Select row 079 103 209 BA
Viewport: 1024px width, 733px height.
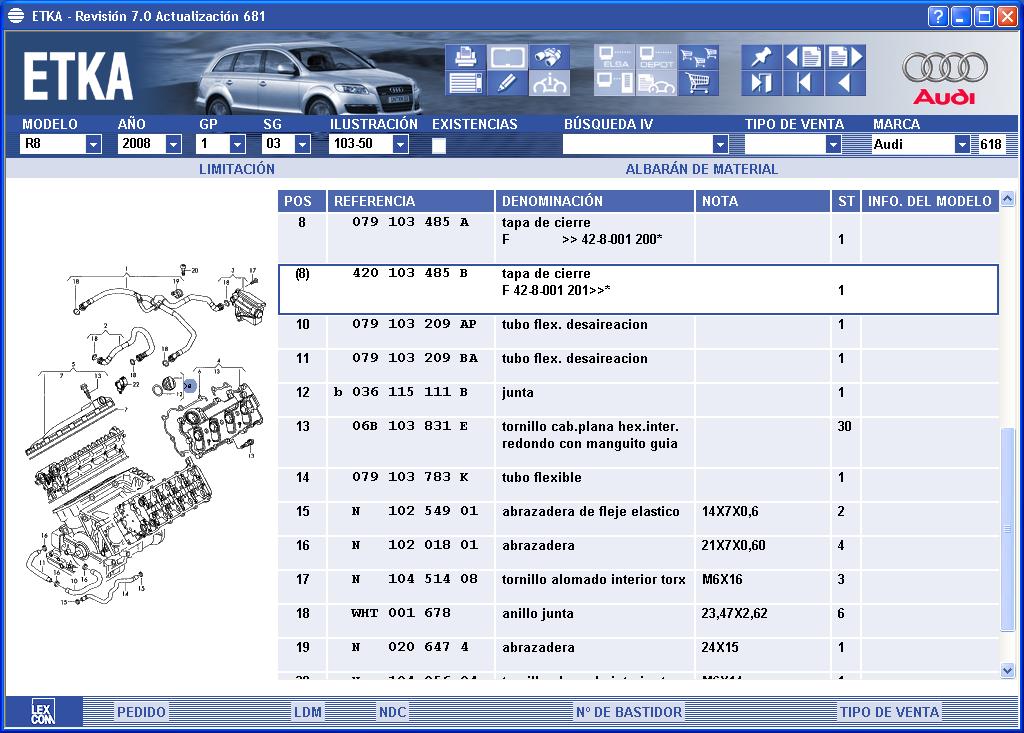pos(638,366)
